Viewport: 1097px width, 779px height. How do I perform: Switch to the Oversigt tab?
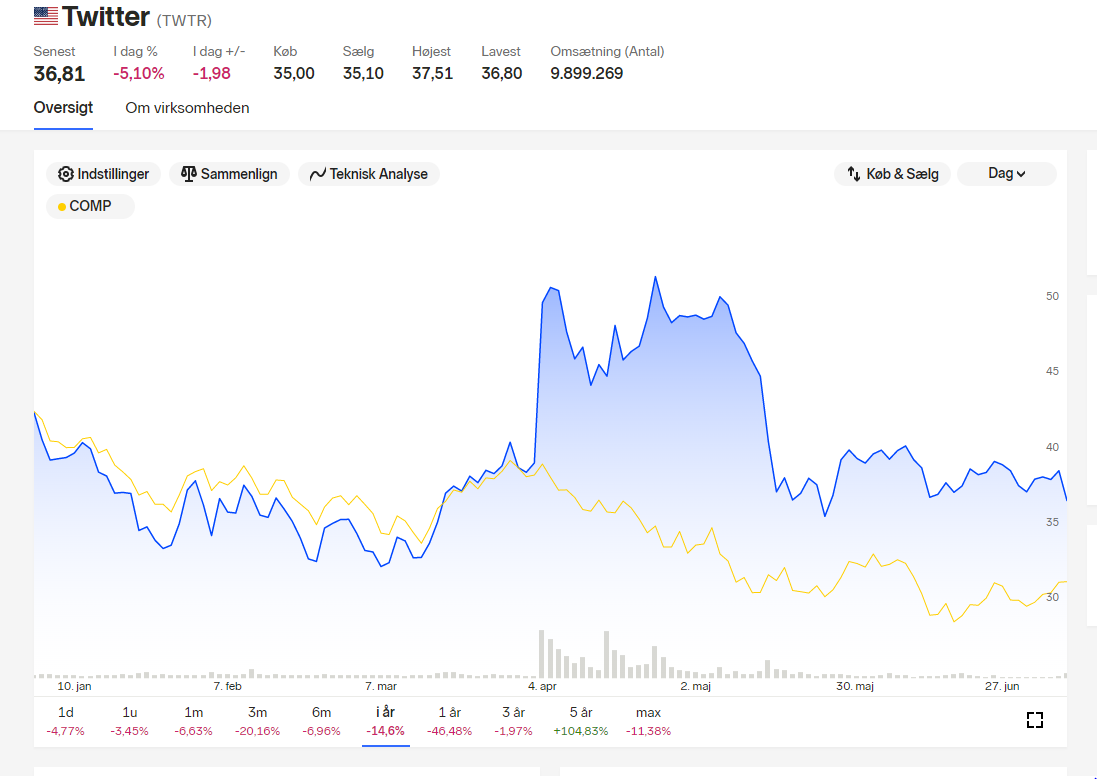[63, 108]
